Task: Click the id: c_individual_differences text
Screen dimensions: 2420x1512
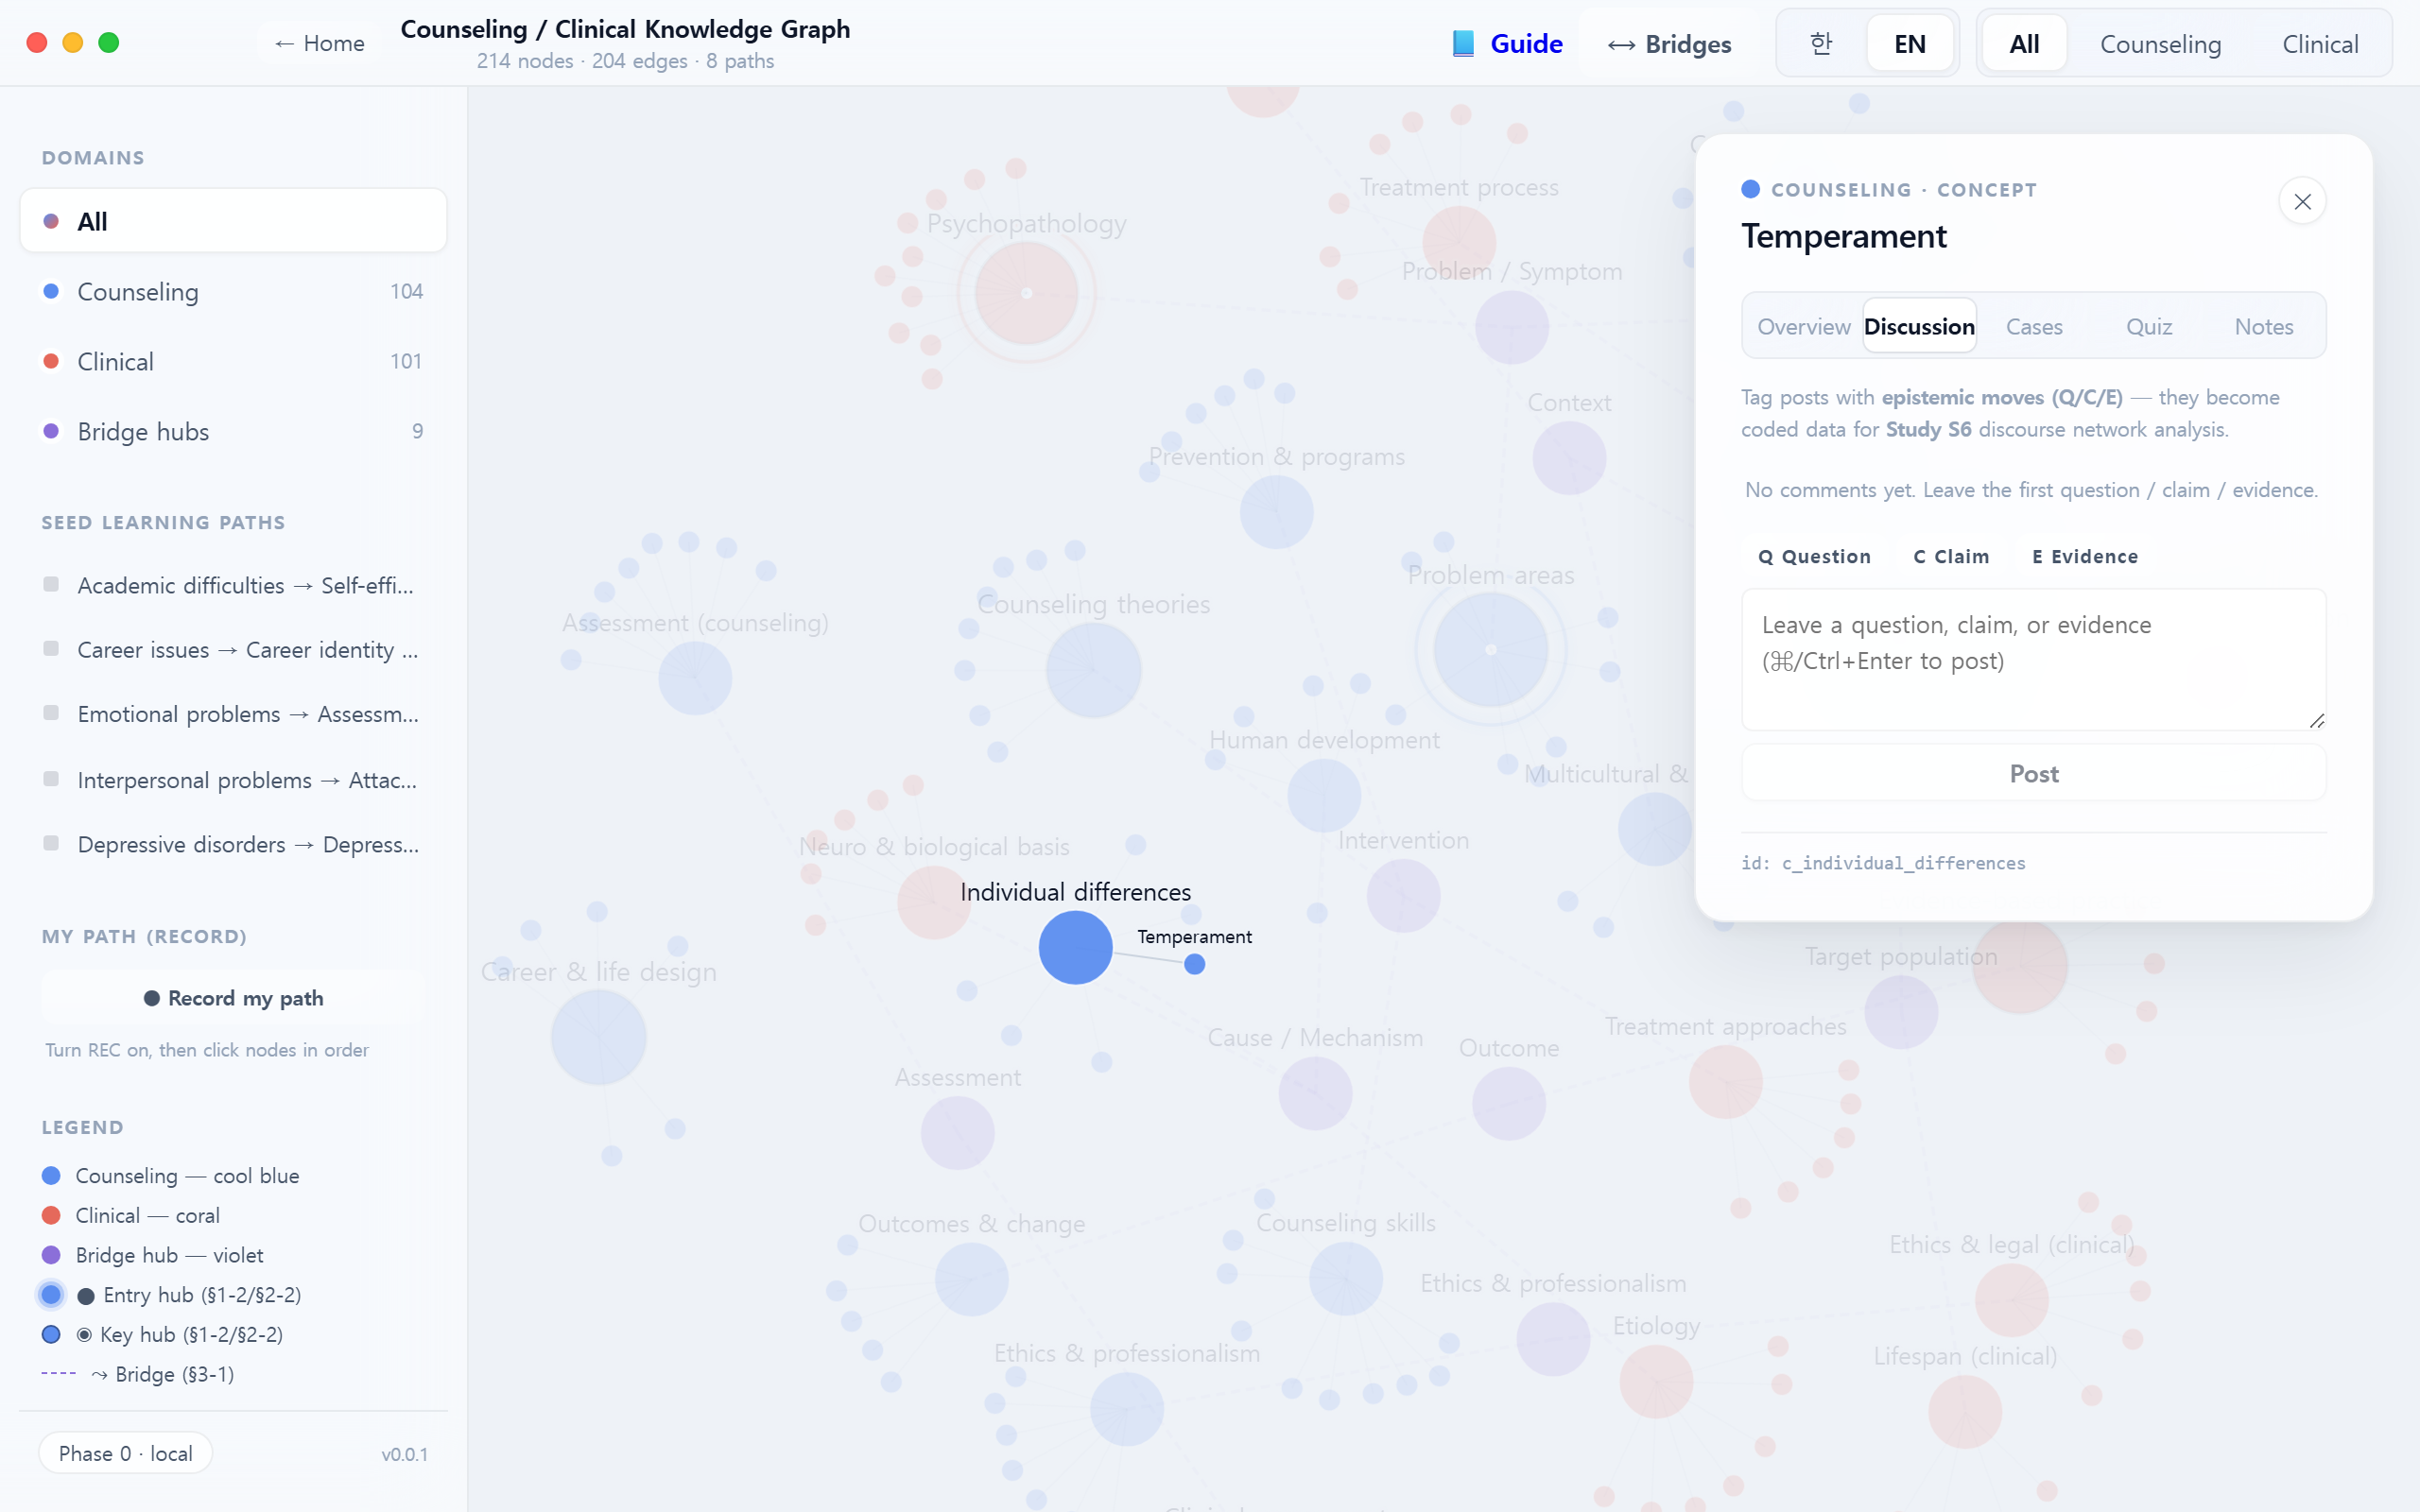Action: 1883,863
